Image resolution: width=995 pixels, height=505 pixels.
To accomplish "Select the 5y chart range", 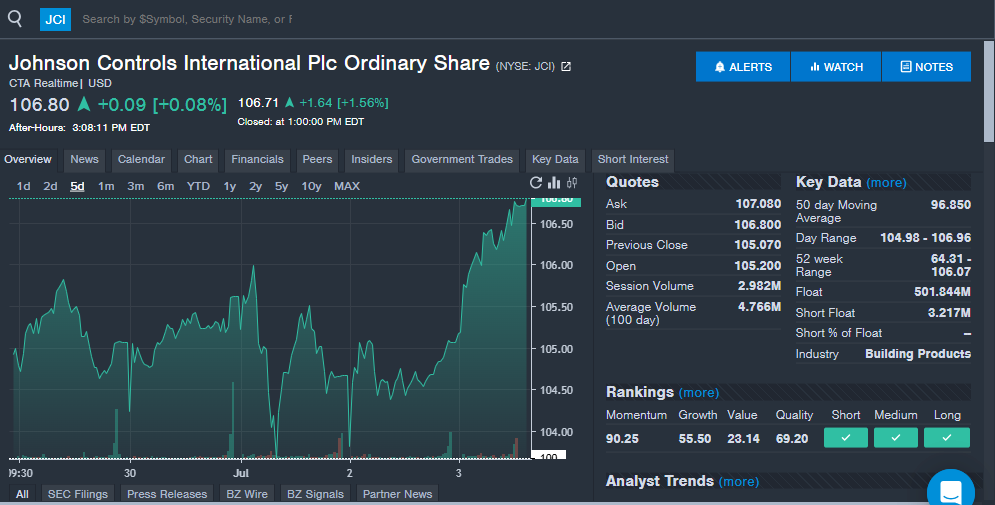I will point(281,187).
